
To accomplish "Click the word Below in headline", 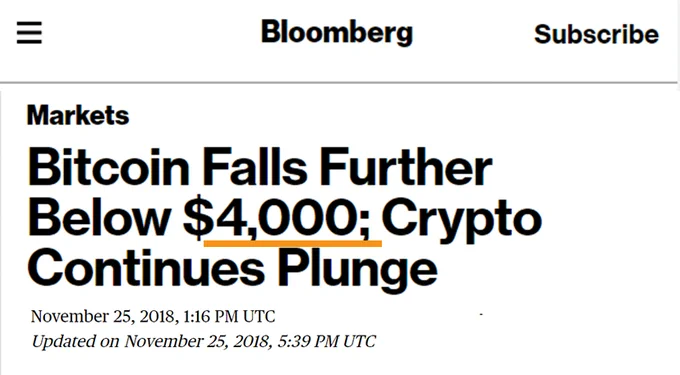I will 99,218.
